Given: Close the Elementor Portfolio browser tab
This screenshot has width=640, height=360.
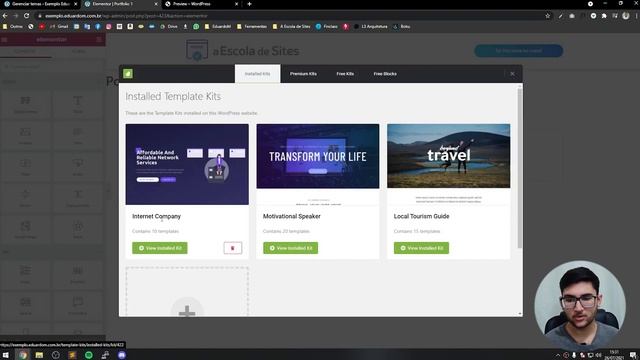Looking at the screenshot, I should [x=156, y=4].
